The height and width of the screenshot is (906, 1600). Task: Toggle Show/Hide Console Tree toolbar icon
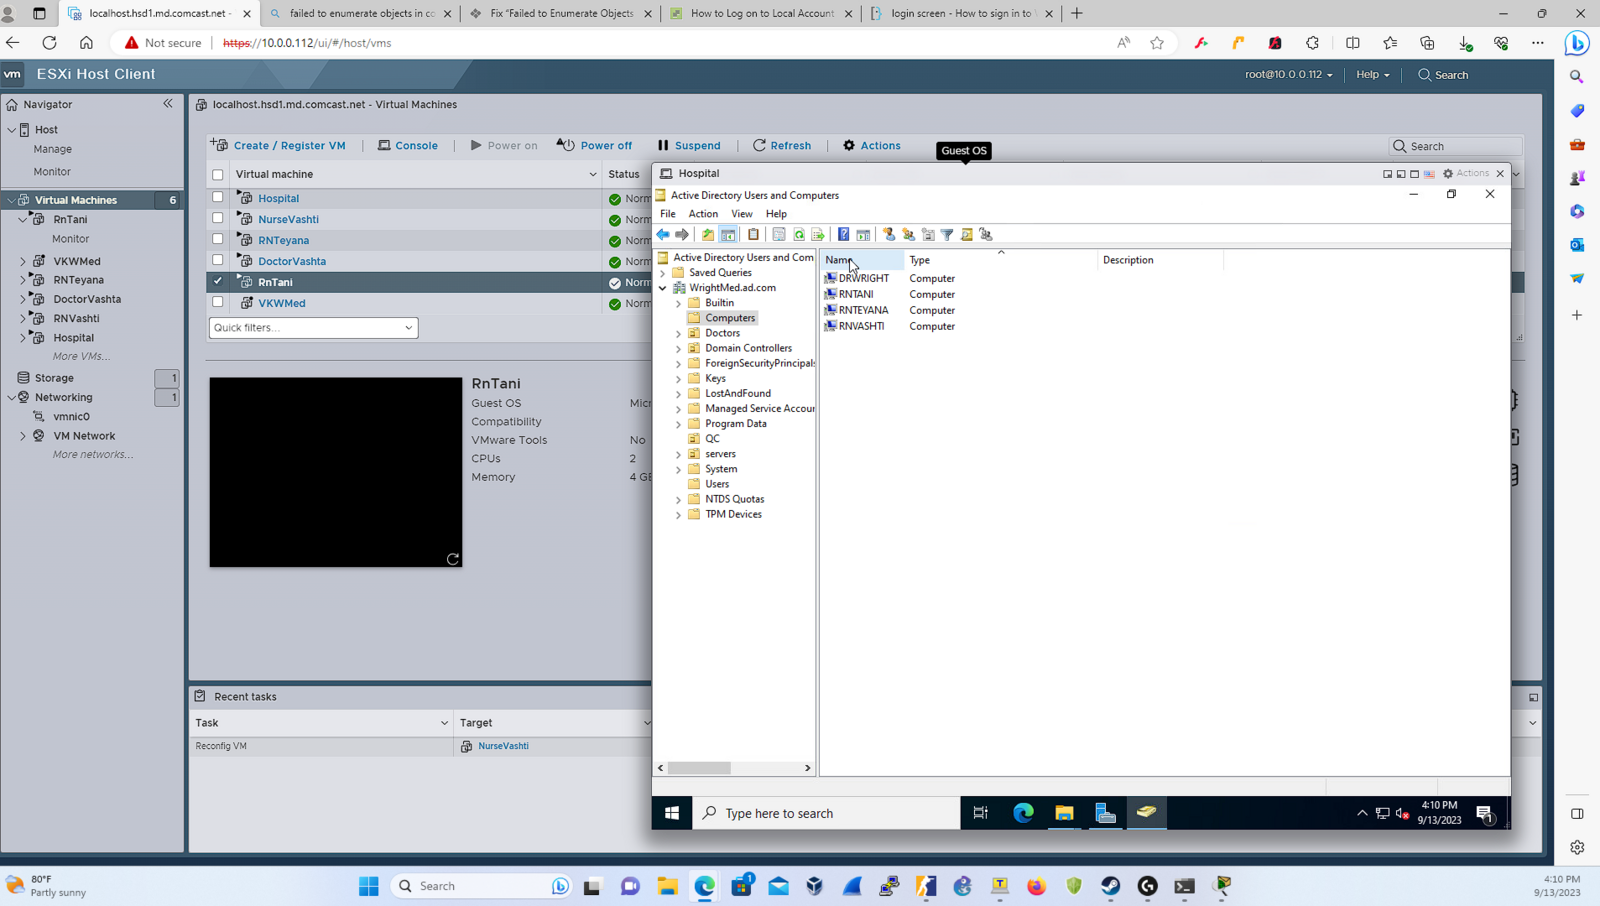(728, 235)
